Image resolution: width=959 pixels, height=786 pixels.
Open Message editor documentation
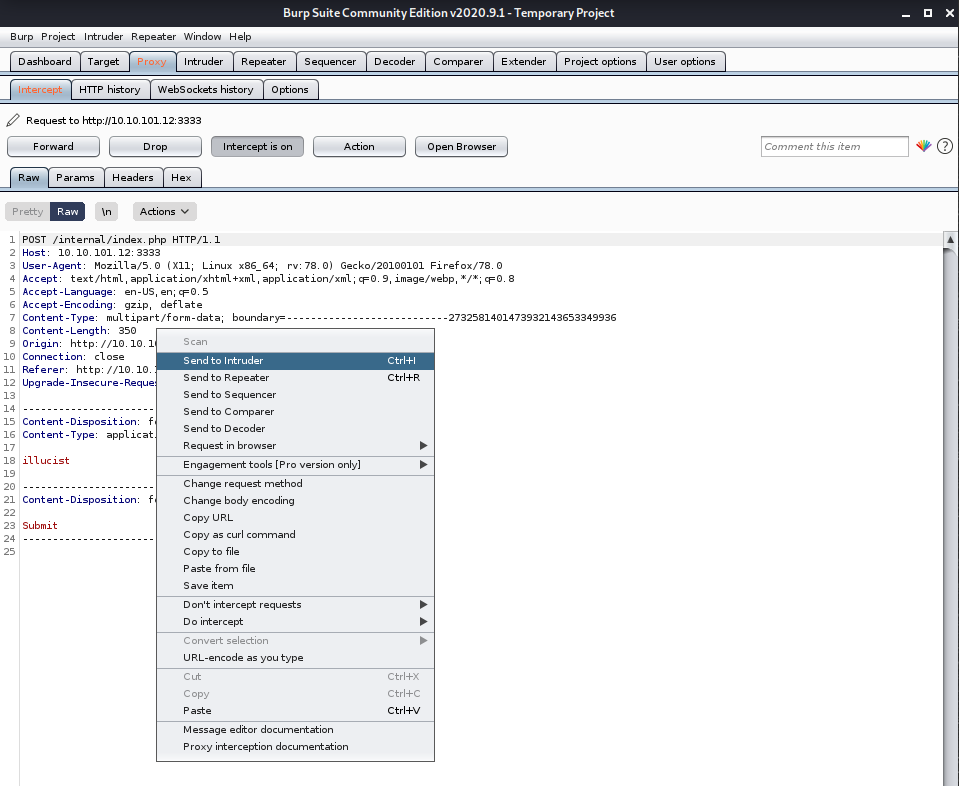[295, 730]
